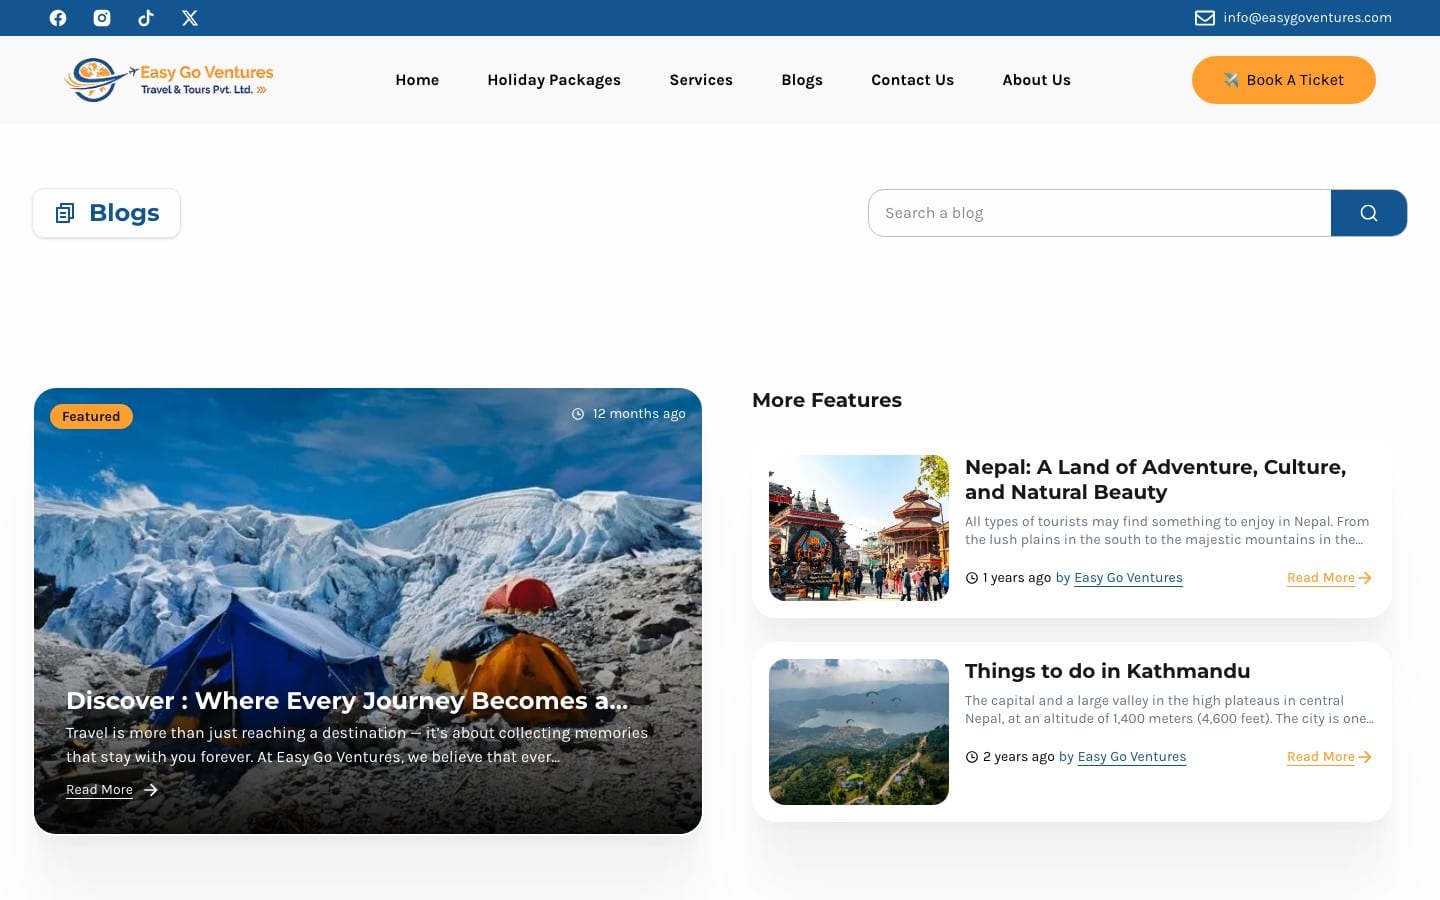Click the 'Travel is more than just reaching' excerpt
Image resolution: width=1440 pixels, height=900 pixels.
point(357,745)
